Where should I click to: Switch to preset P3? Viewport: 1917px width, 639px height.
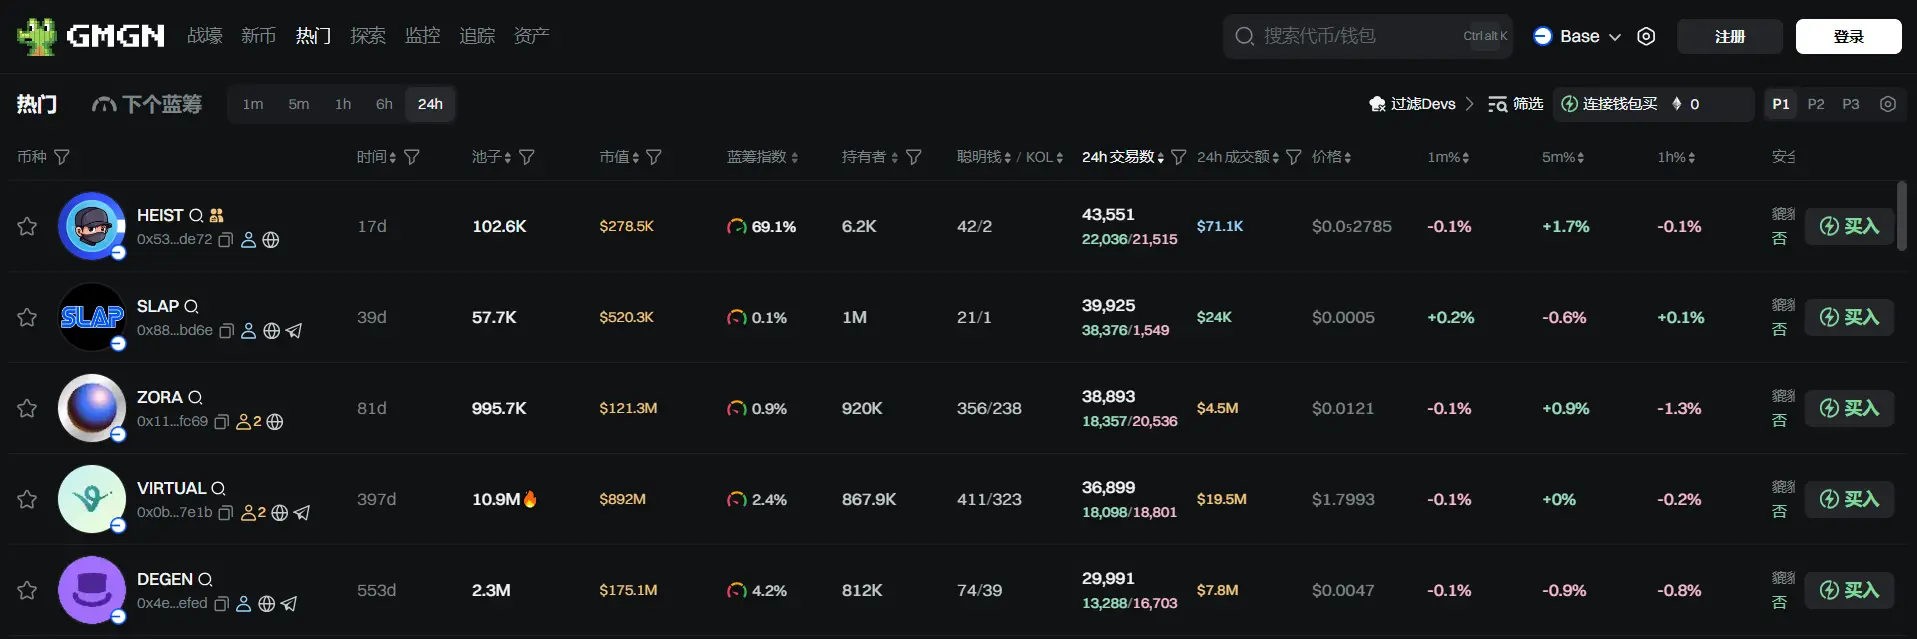pyautogui.click(x=1851, y=104)
